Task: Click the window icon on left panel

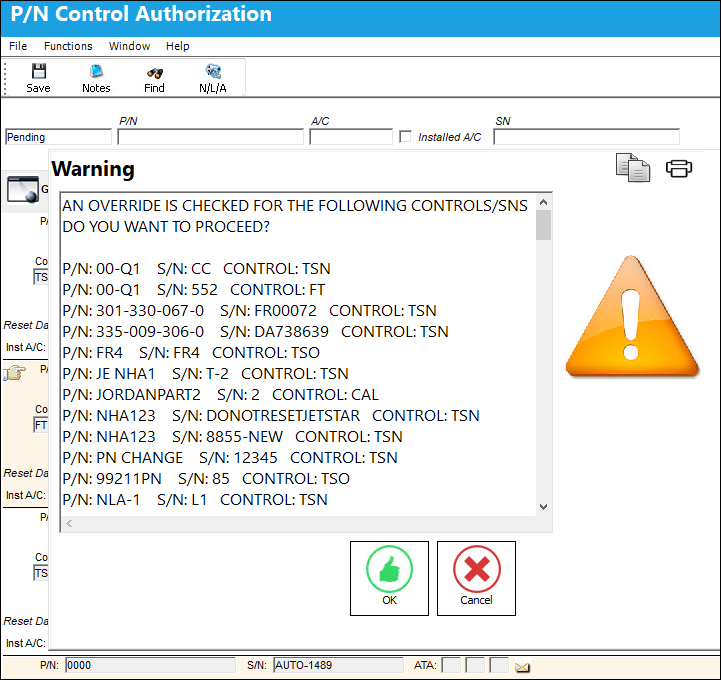Action: [23, 189]
